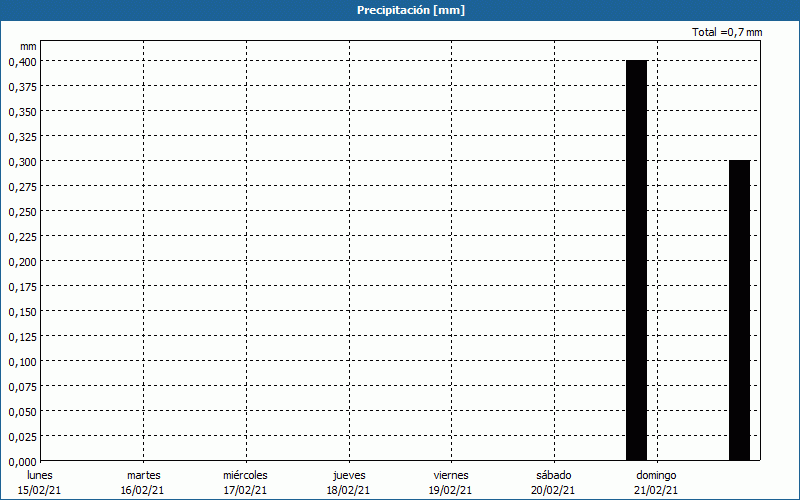This screenshot has height=500, width=800.
Task: Select the martes 16/02/21 axis label
Action: [x=143, y=483]
